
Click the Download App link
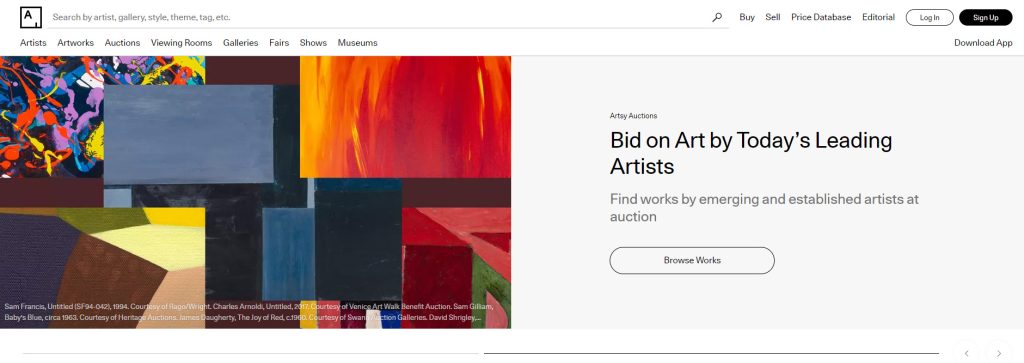(983, 43)
